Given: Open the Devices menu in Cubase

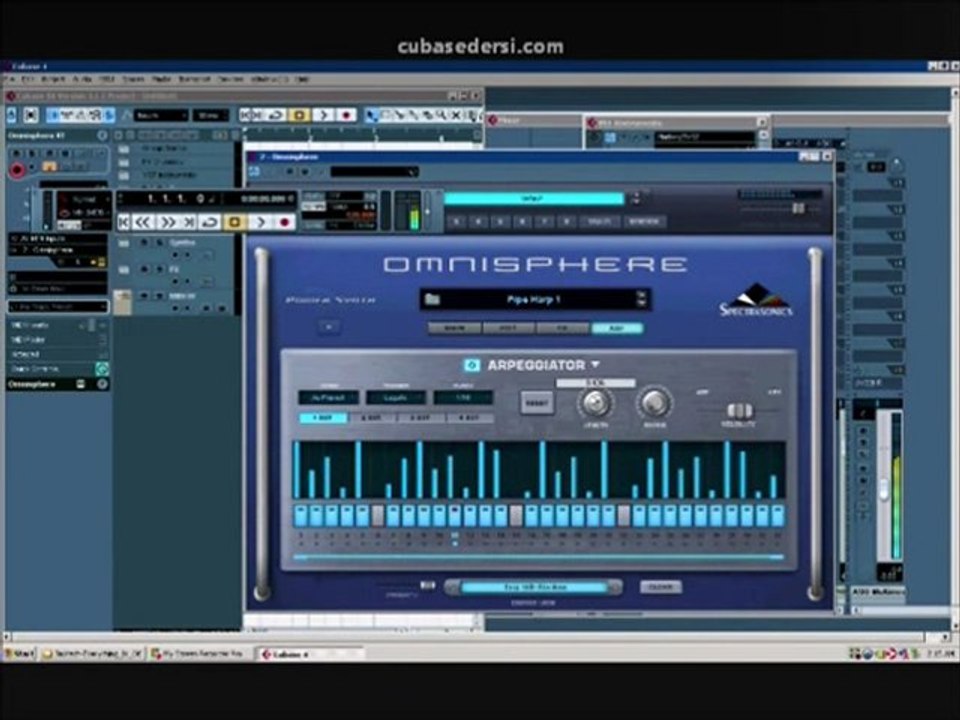Looking at the screenshot, I should pos(231,80).
